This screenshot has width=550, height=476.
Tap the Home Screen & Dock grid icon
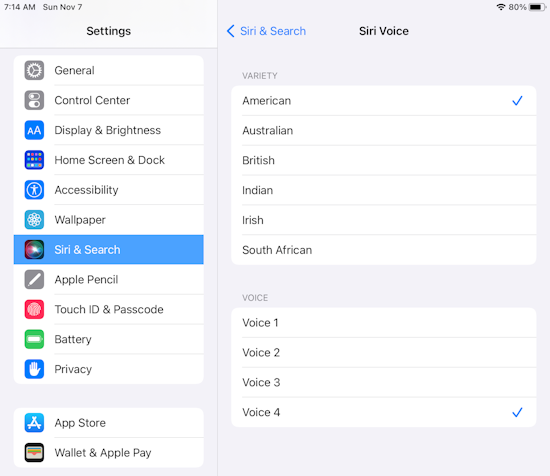[x=34, y=160]
